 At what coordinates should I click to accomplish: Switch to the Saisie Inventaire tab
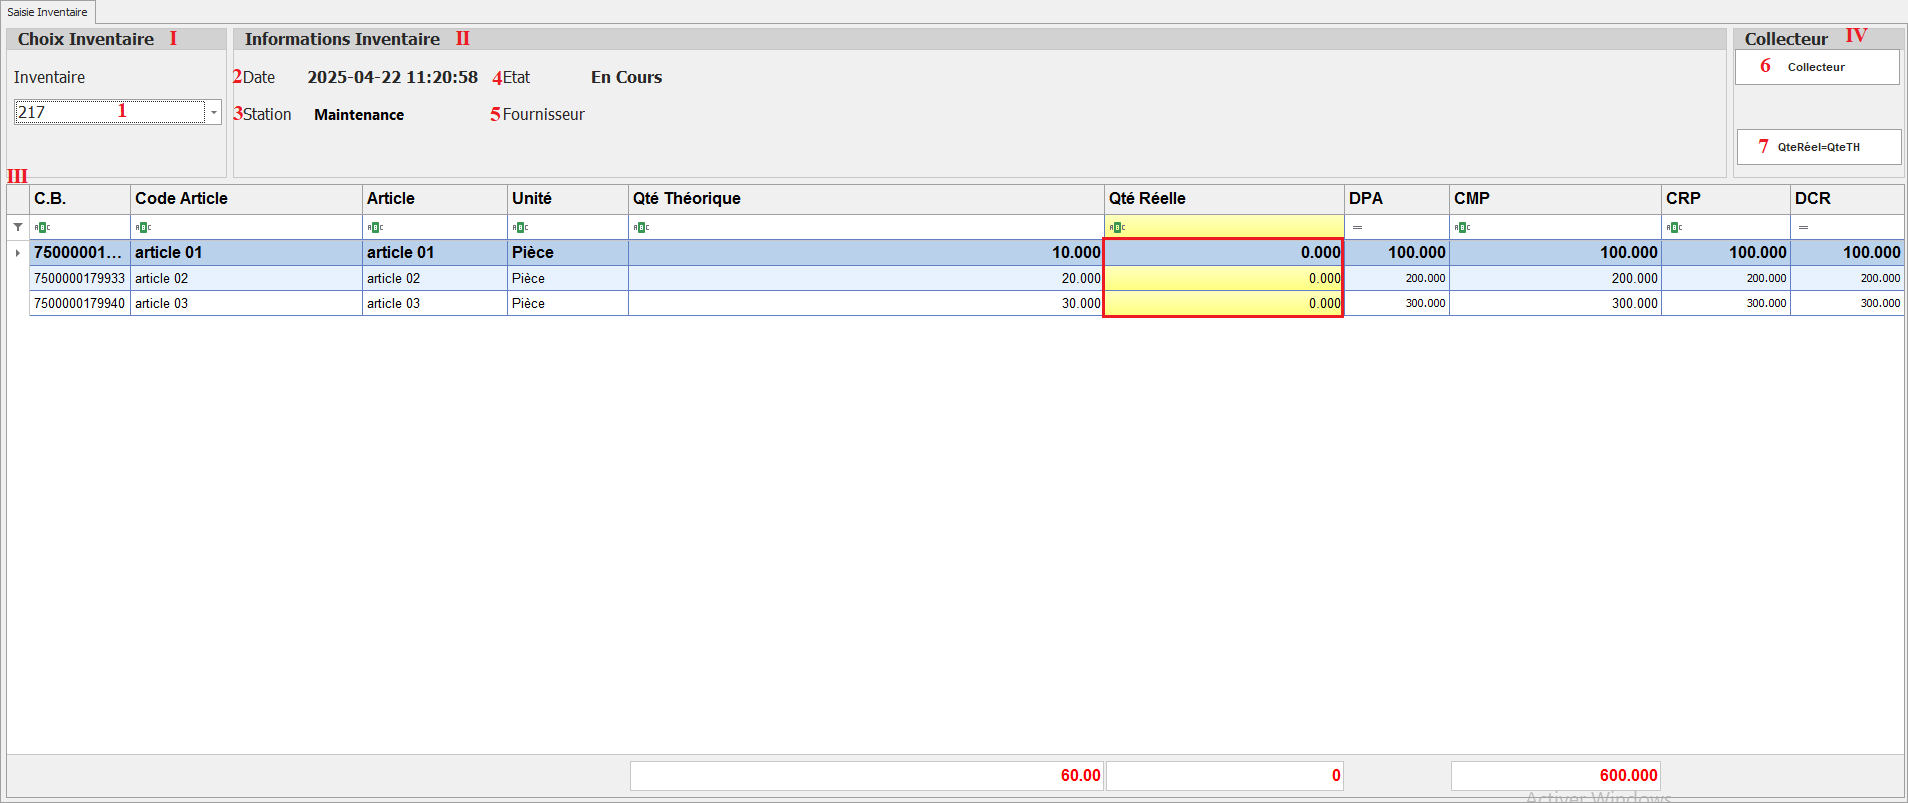click(x=47, y=12)
